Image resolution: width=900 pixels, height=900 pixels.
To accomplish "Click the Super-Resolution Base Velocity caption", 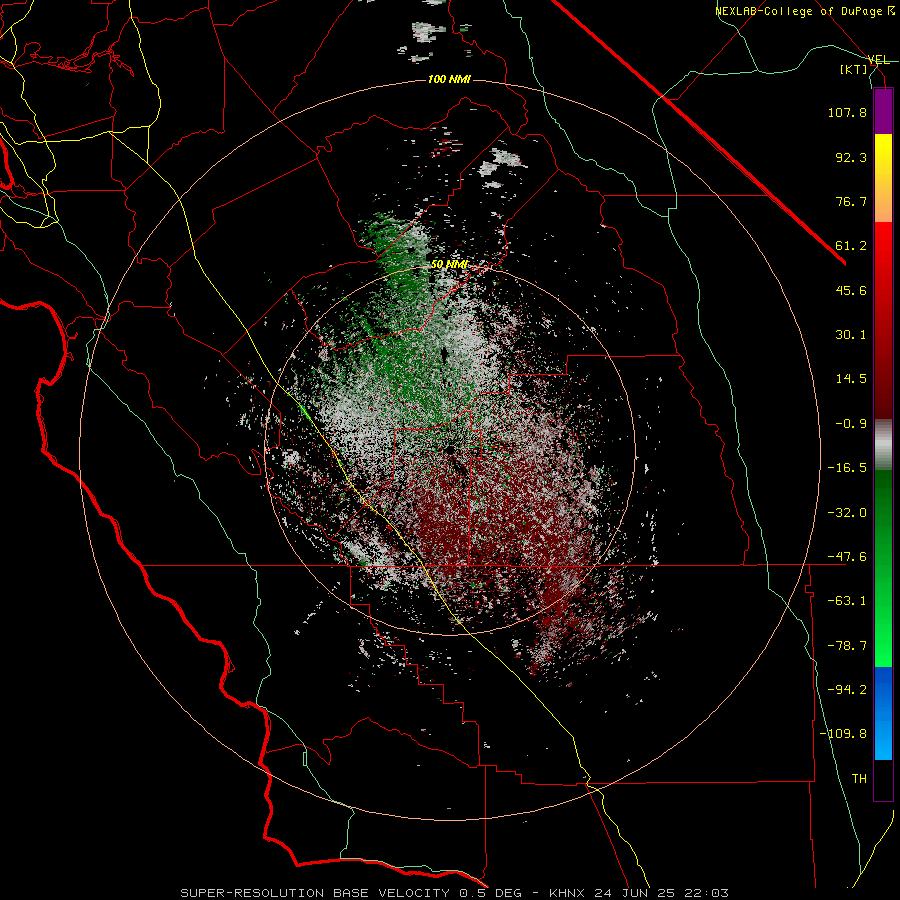I will (454, 893).
